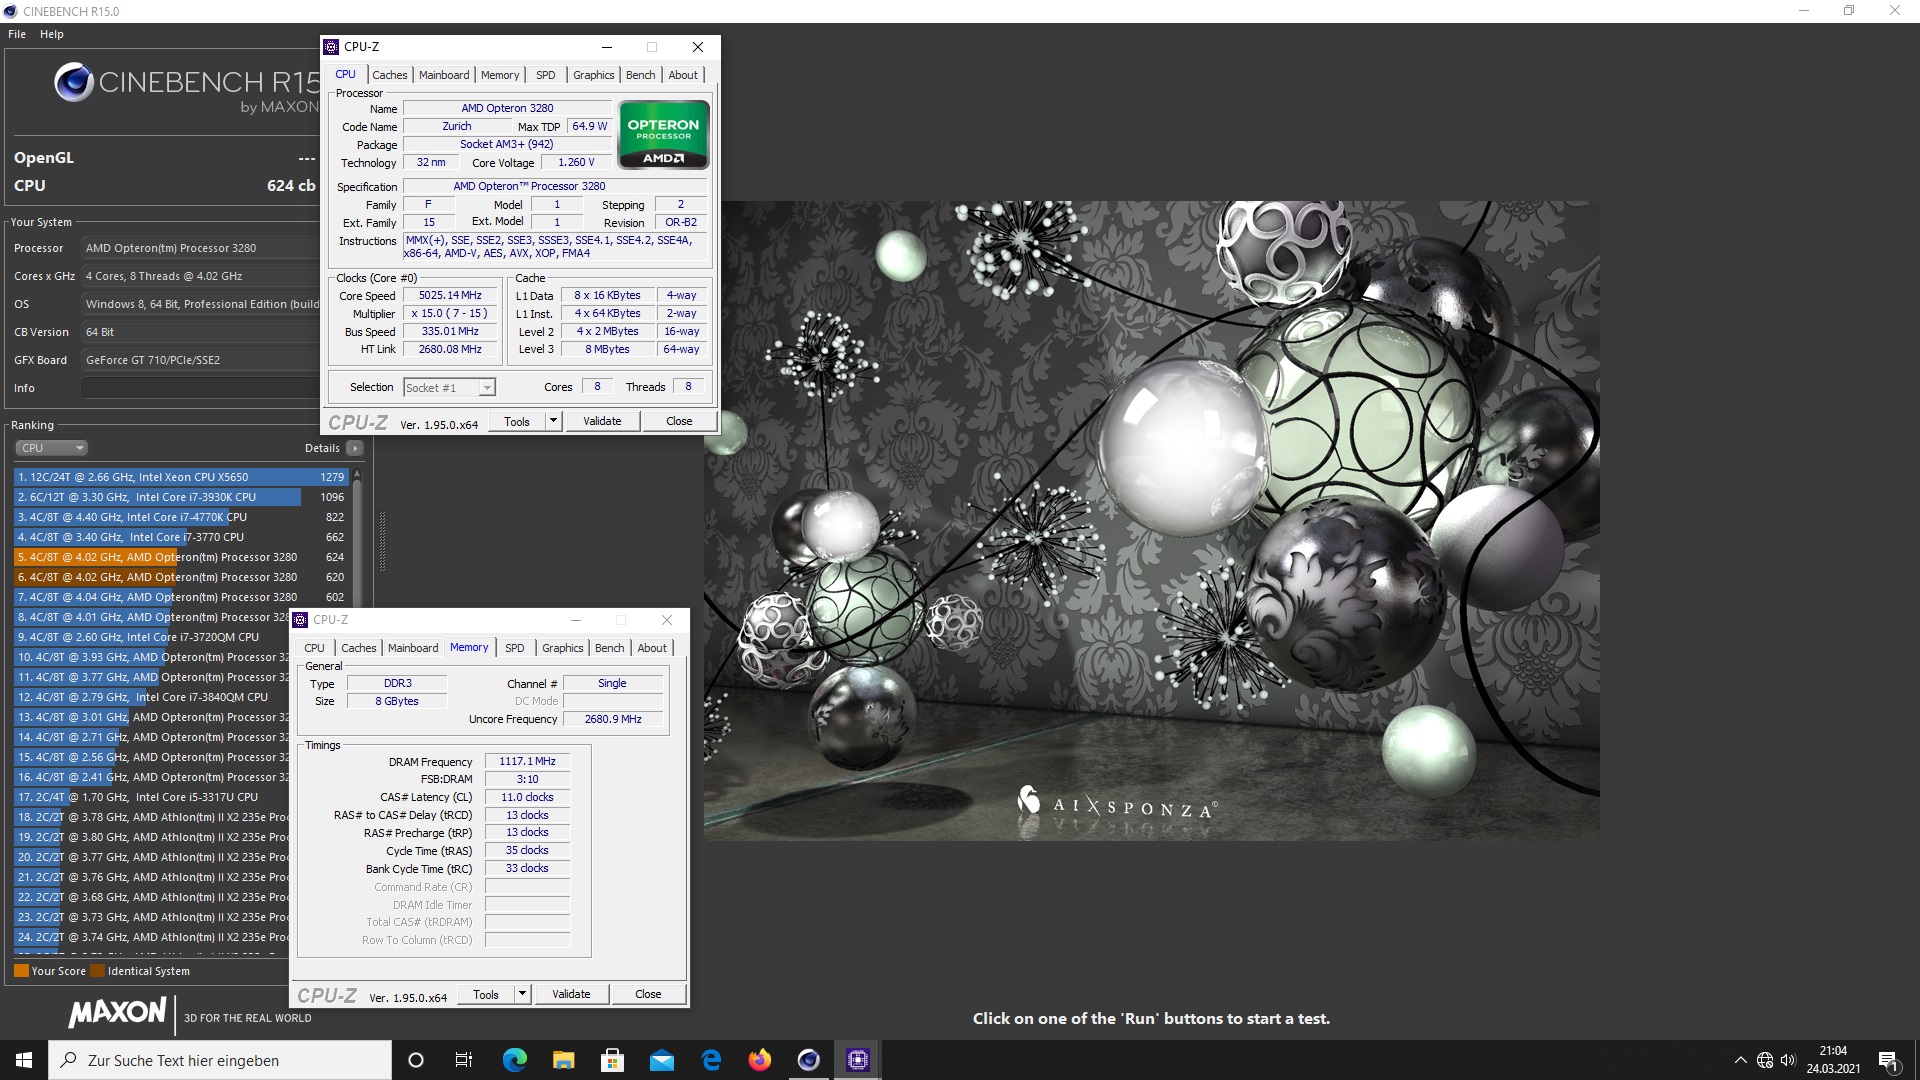The image size is (1920, 1080).
Task: Open SPD tab in upper CPU-Z window
Action: 545,75
